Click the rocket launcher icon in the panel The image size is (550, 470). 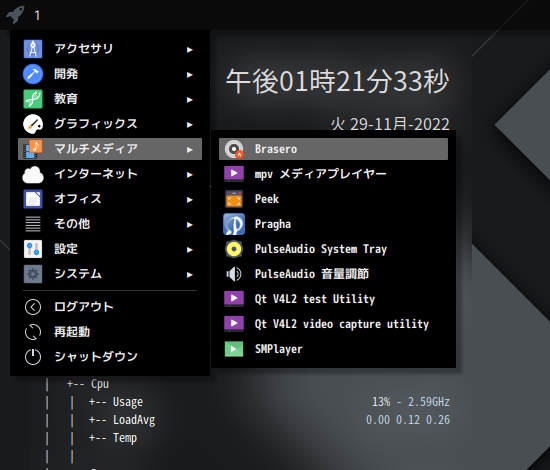15,15
